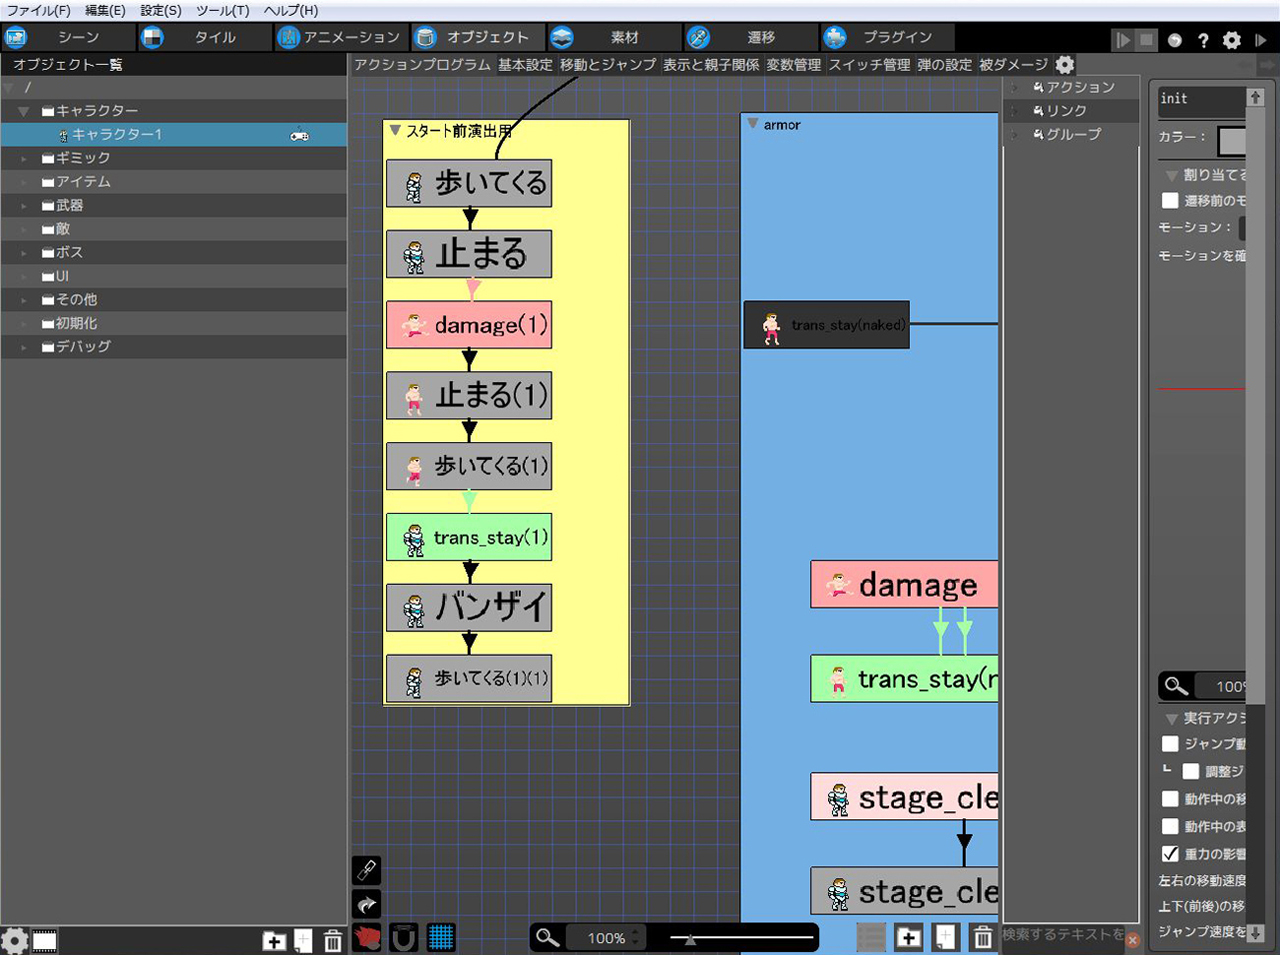1280x955 pixels.
Task: Click the link chain tool icon
Action: coord(367,870)
